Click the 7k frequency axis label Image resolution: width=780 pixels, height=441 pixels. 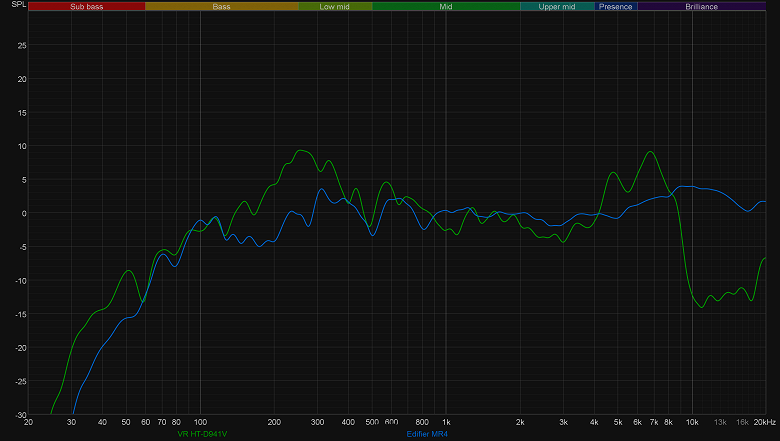[x=654, y=422]
